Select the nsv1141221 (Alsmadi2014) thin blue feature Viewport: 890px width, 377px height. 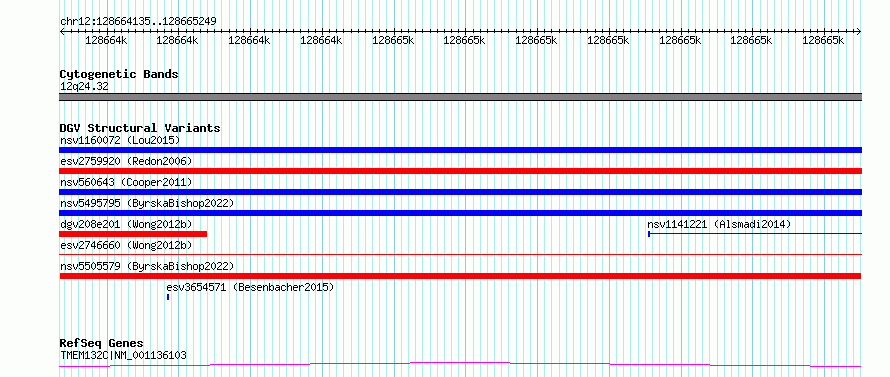(755, 233)
